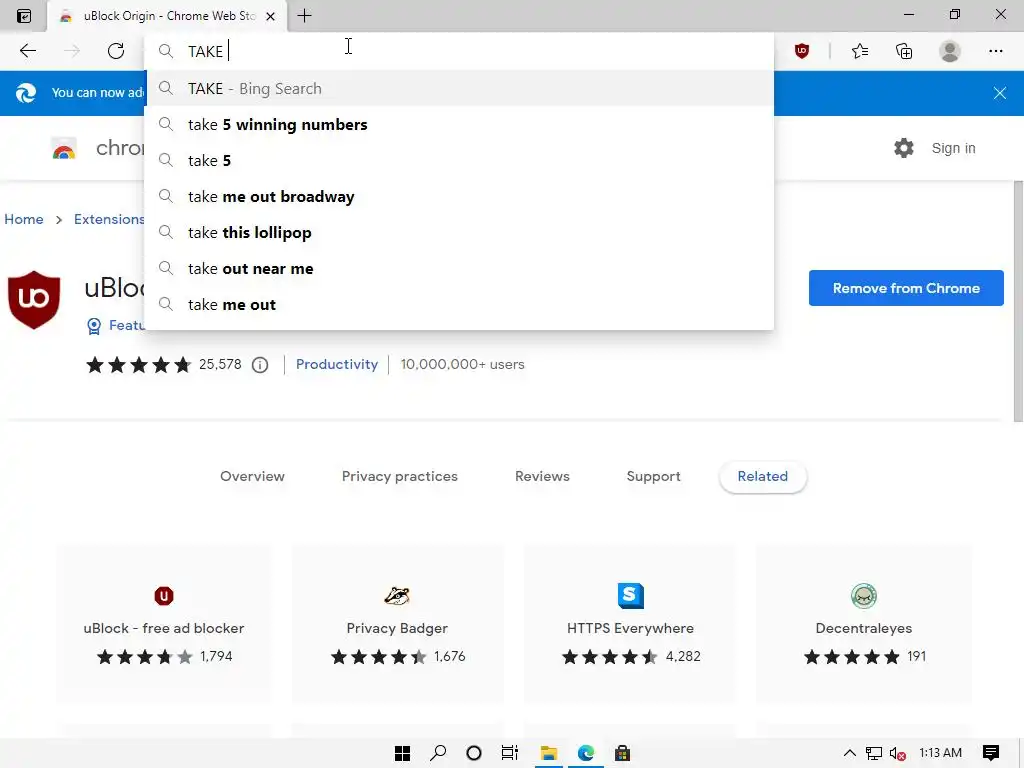Image resolution: width=1024 pixels, height=768 pixels.
Task: Open a new tab with plus icon
Action: point(304,16)
